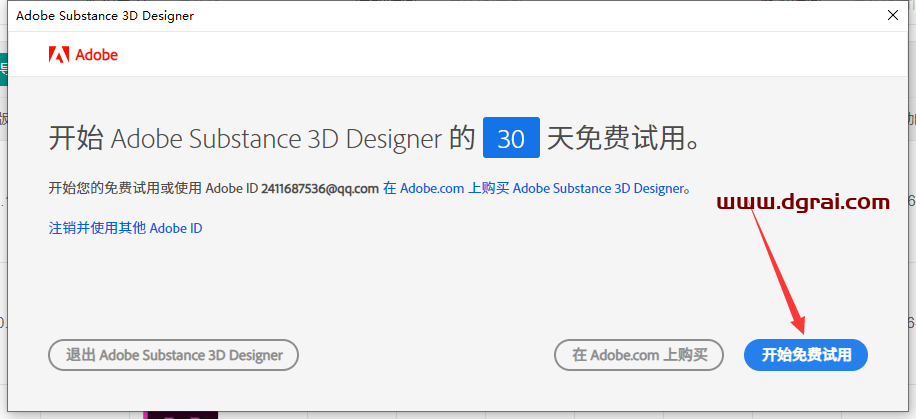Click the dialog title Adobe Substance 3D Designer
This screenshot has width=916, height=419.
(x=105, y=16)
